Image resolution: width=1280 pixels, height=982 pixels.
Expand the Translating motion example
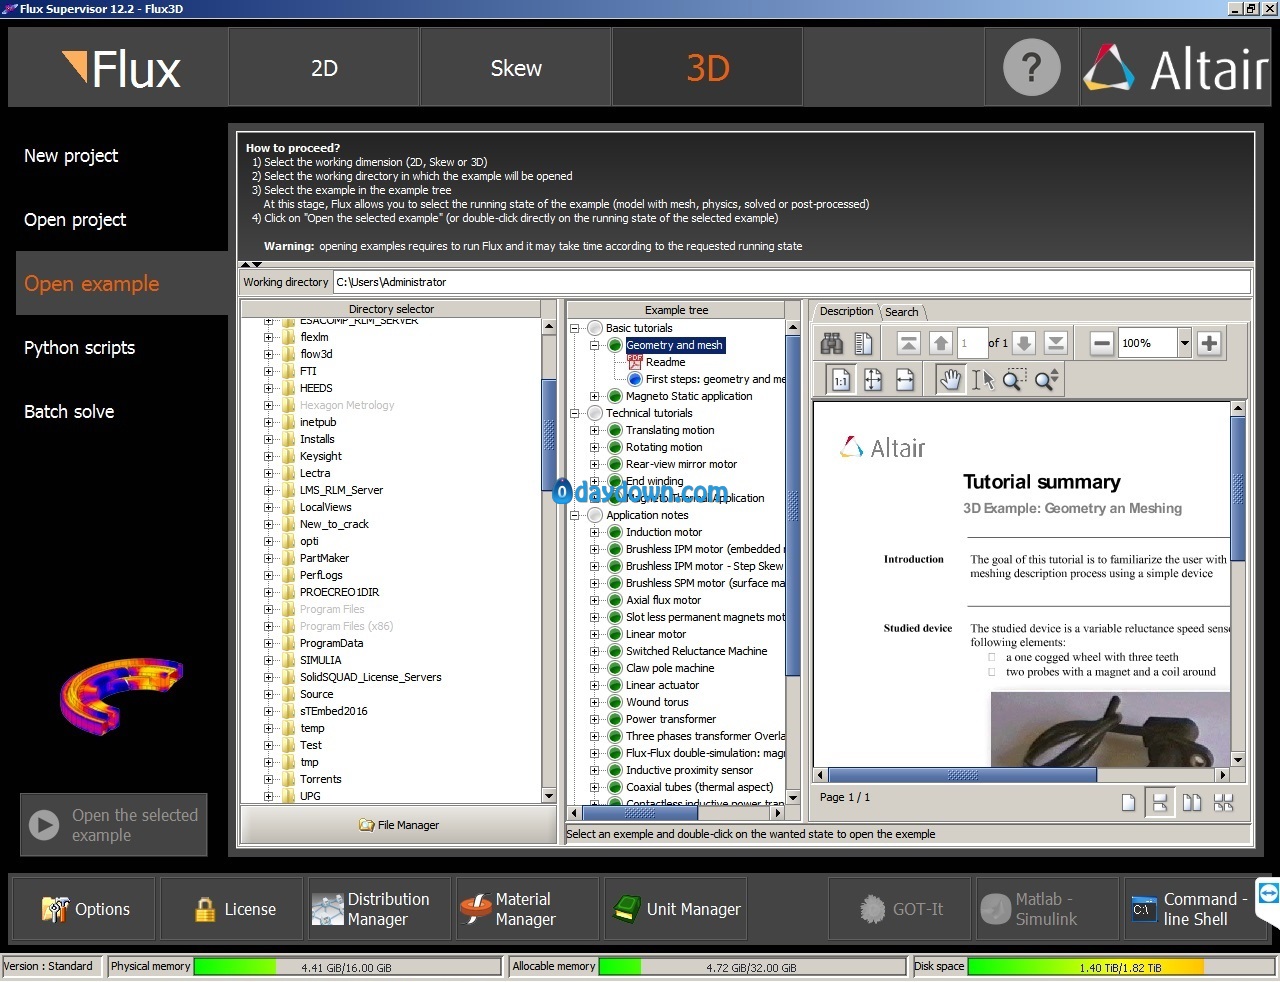[x=594, y=430]
